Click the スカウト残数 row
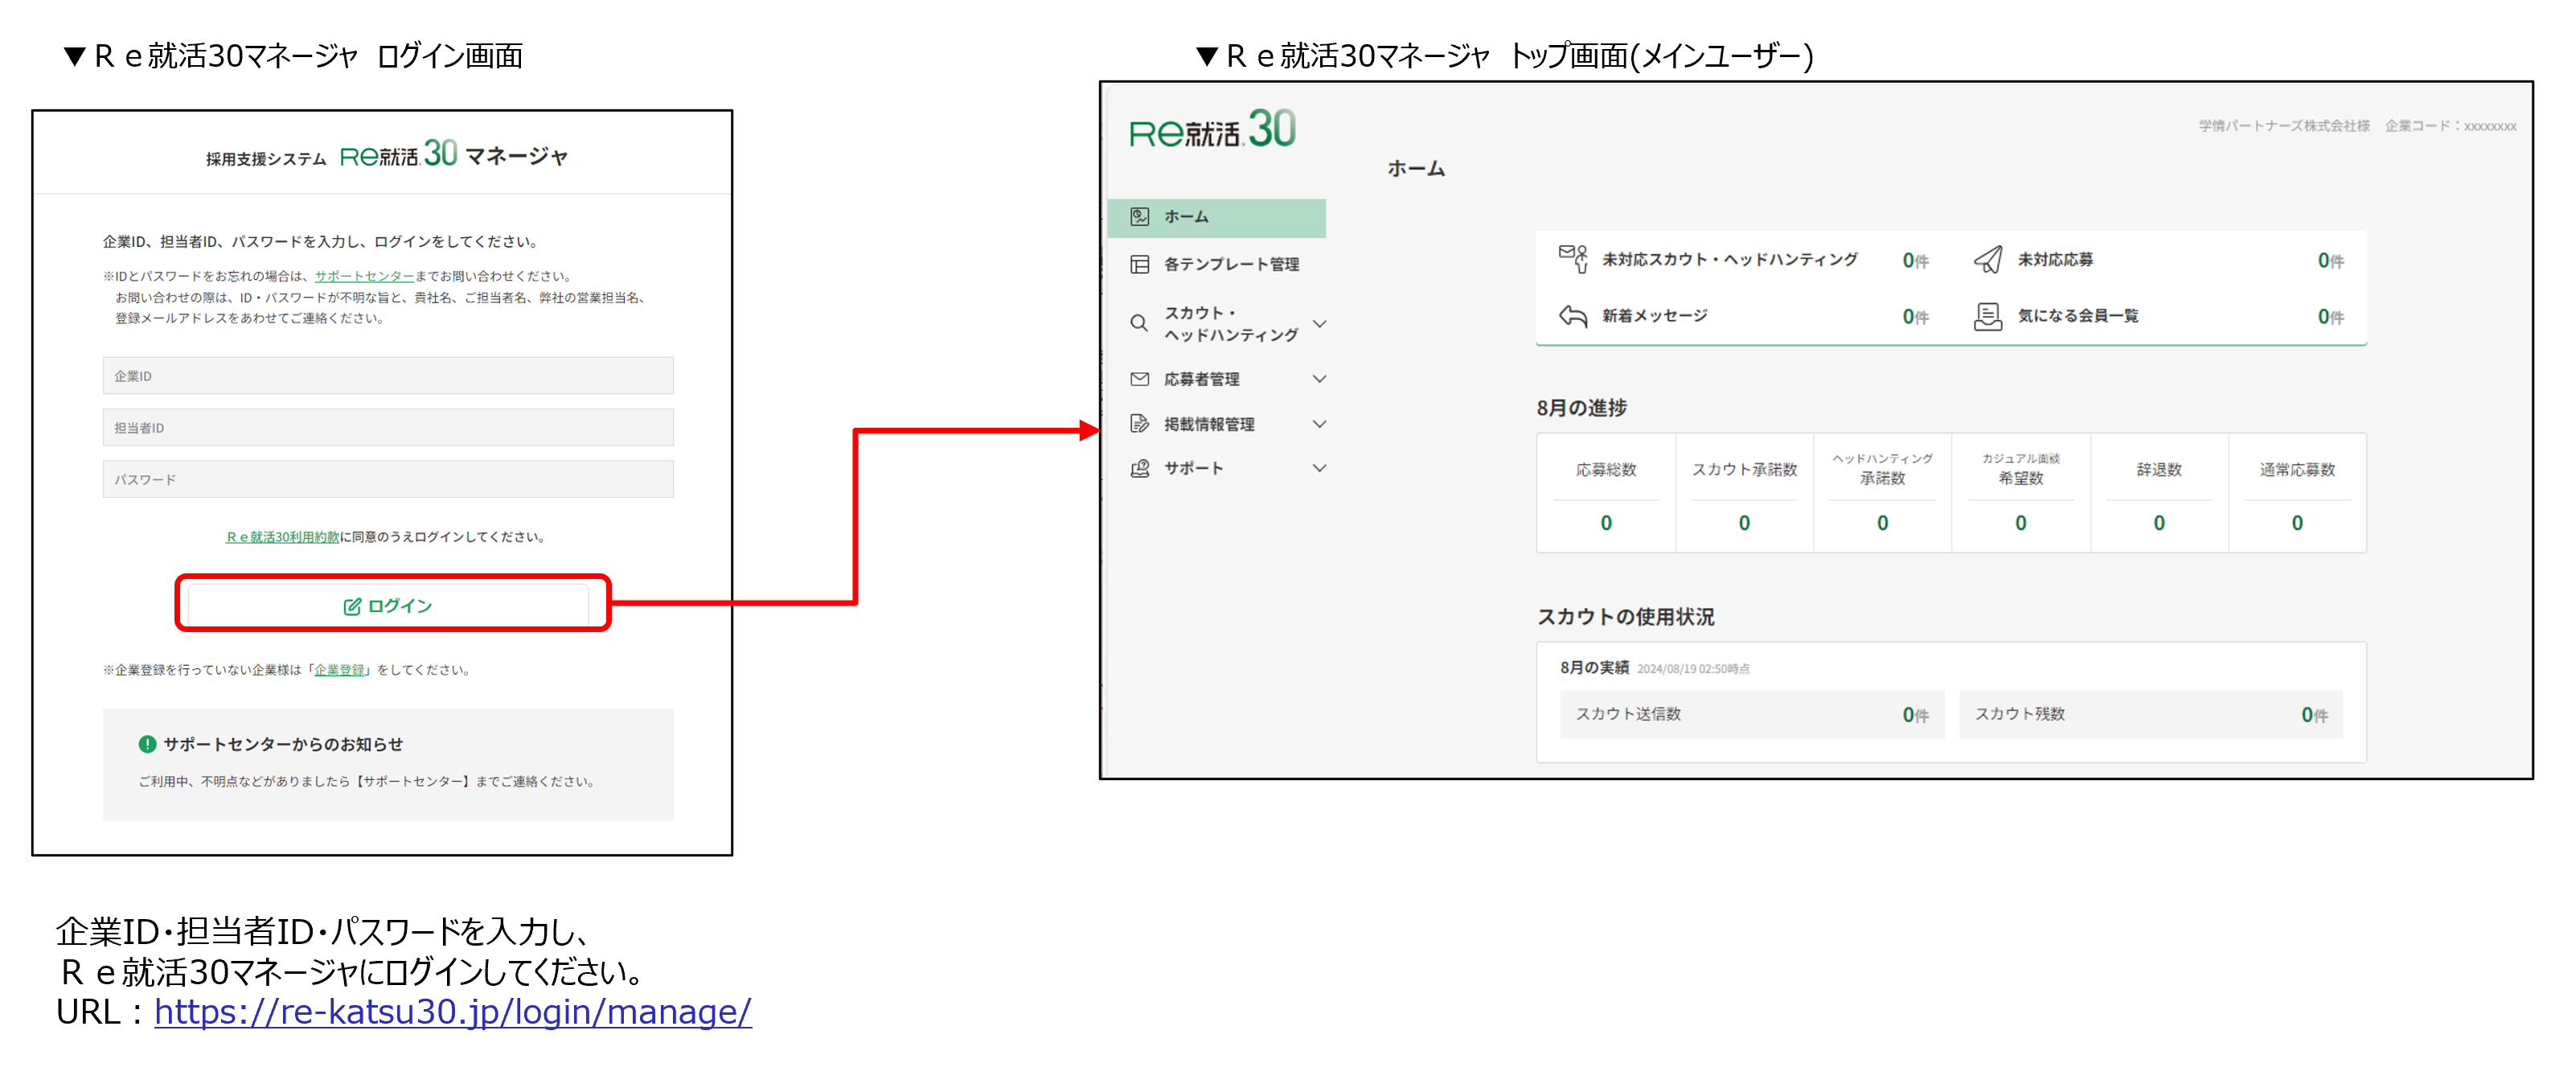This screenshot has height=1092, width=2576. (x=2151, y=714)
